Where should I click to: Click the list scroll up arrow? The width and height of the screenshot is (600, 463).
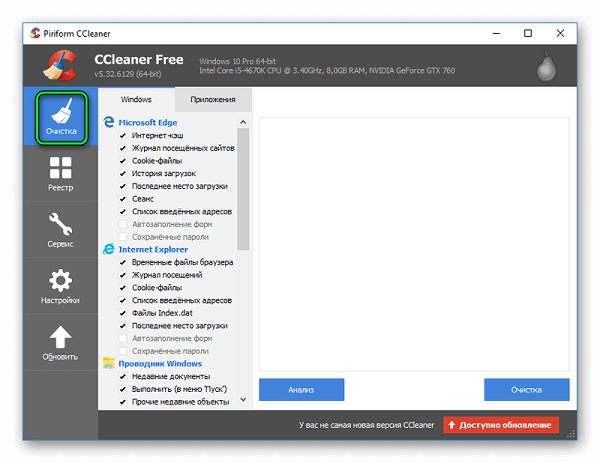click(x=243, y=122)
